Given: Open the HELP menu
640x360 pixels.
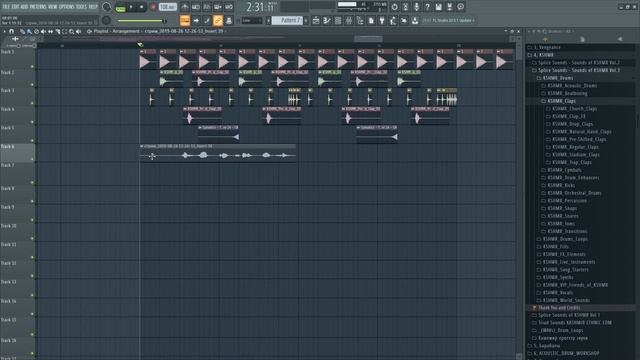Looking at the screenshot, I should [x=93, y=7].
